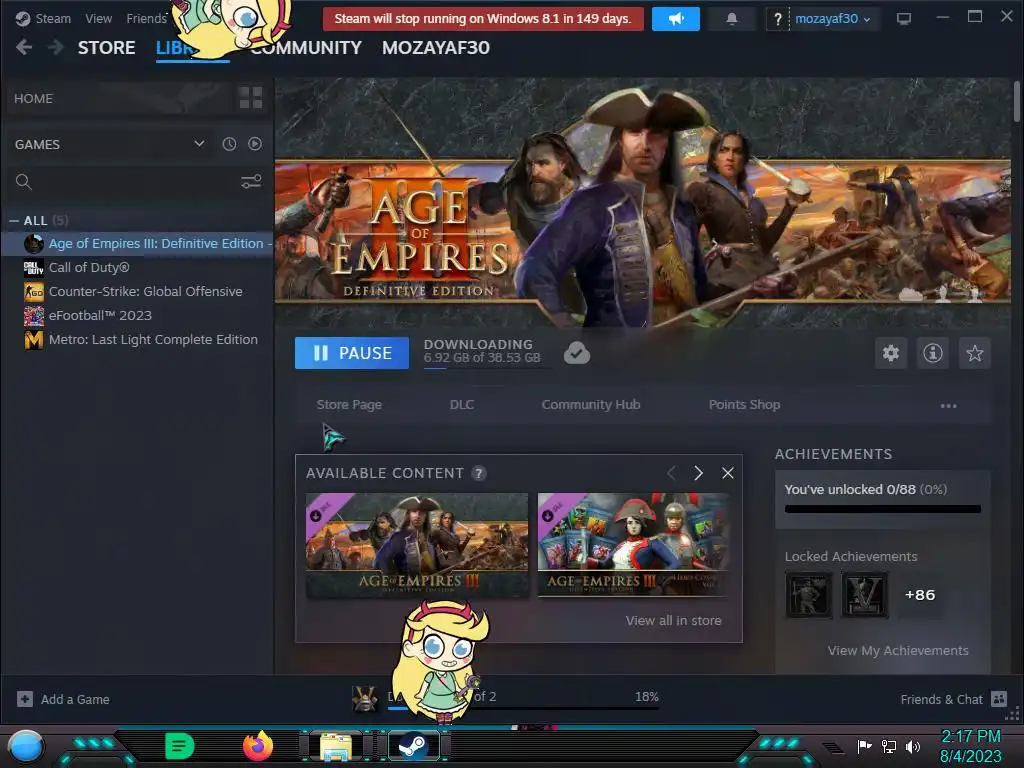
Task: Add game to favorites star icon
Action: pos(974,353)
